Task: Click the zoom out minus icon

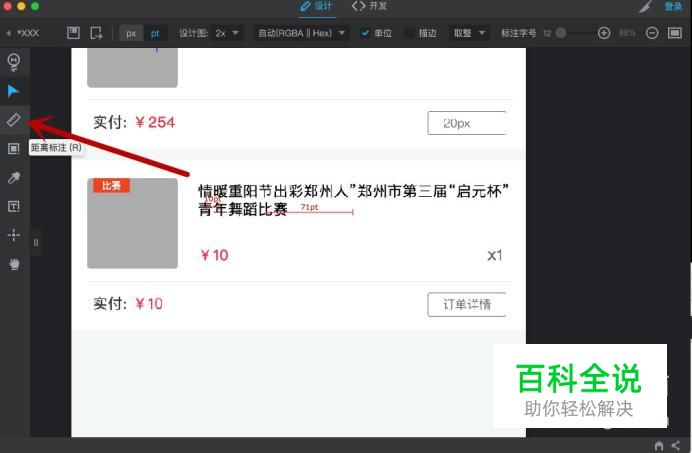Action: (x=652, y=33)
